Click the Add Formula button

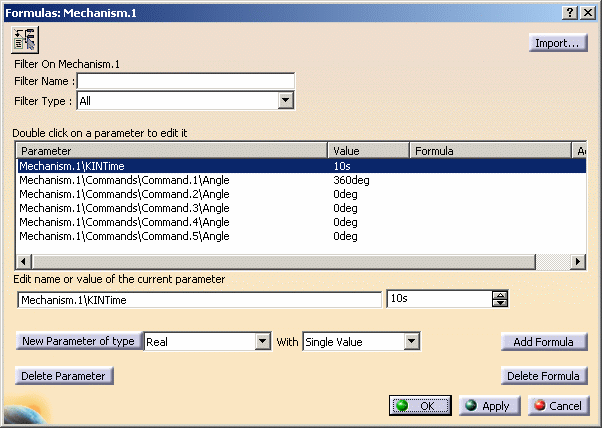pyautogui.click(x=544, y=342)
